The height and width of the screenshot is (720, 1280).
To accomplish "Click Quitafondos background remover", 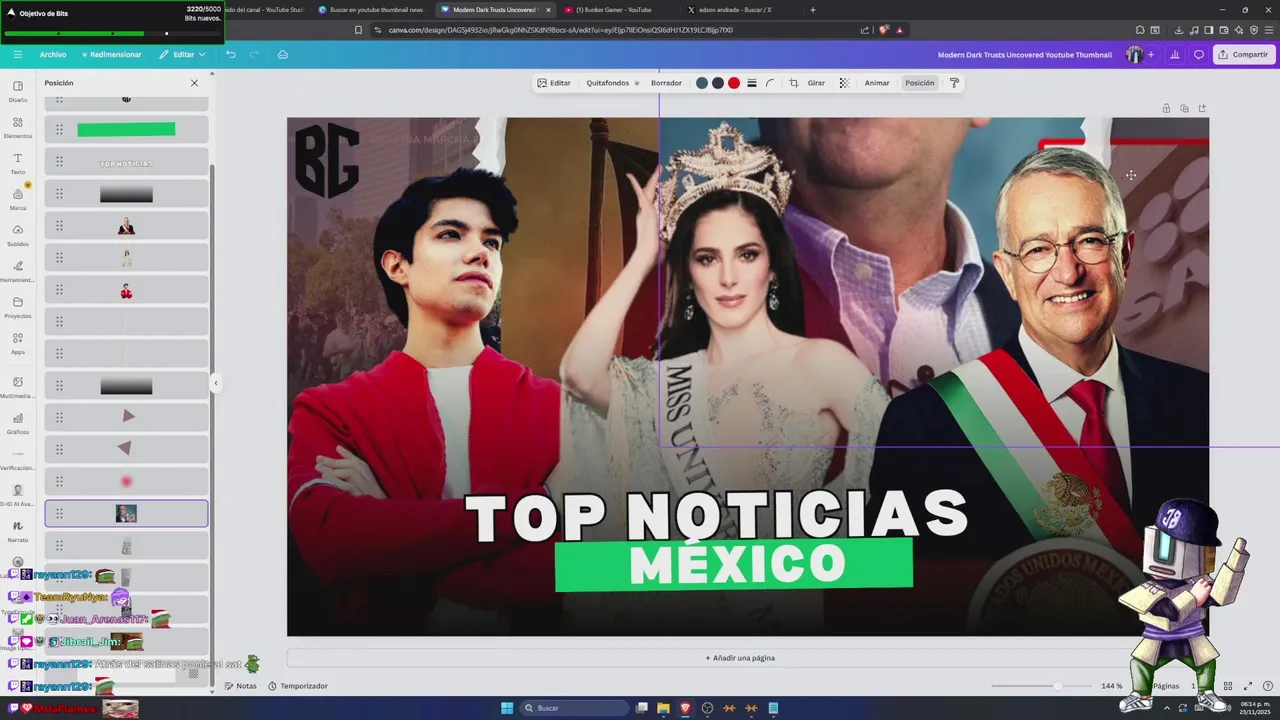I will pyautogui.click(x=612, y=83).
